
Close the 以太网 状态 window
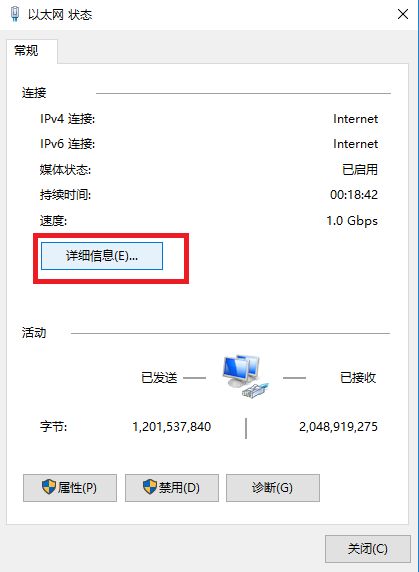(403, 14)
